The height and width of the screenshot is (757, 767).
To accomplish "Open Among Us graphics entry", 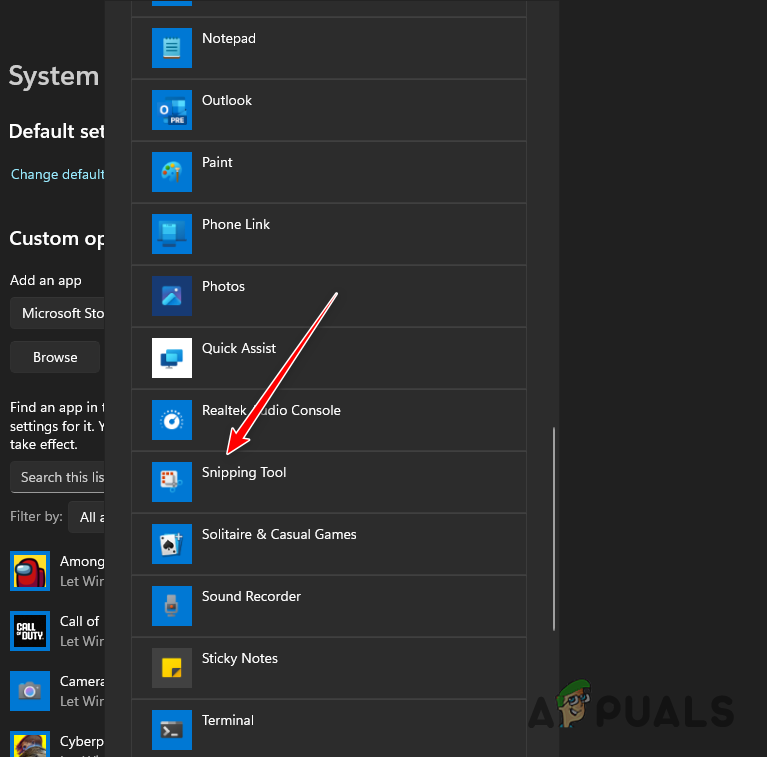I will pos(57,571).
